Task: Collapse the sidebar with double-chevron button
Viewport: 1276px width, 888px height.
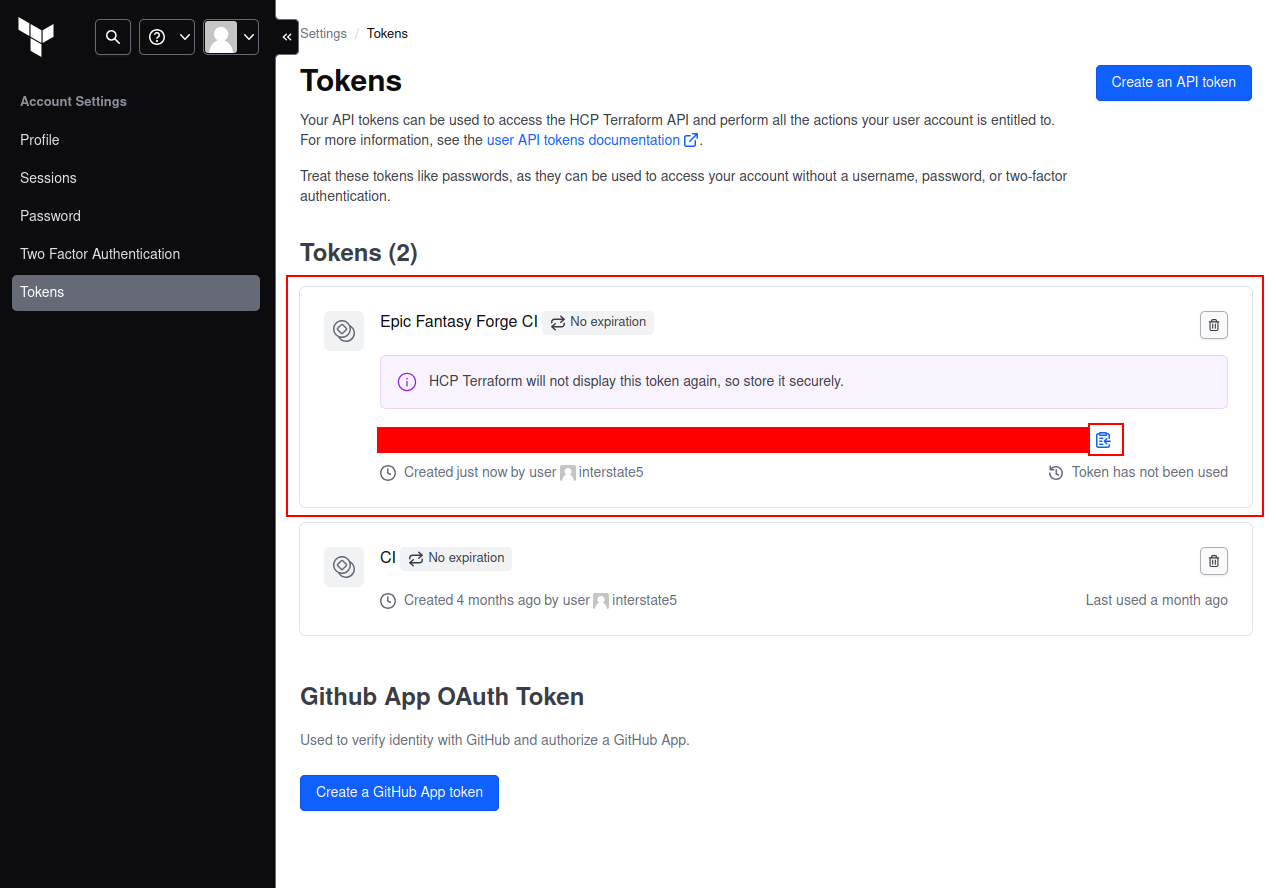Action: [x=287, y=37]
